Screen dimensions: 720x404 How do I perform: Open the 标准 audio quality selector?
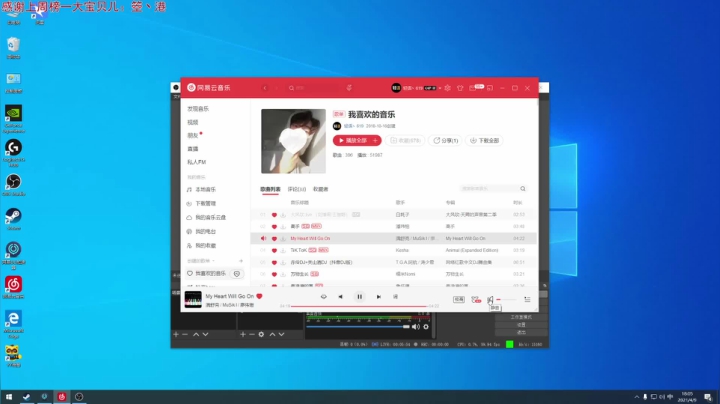point(459,299)
